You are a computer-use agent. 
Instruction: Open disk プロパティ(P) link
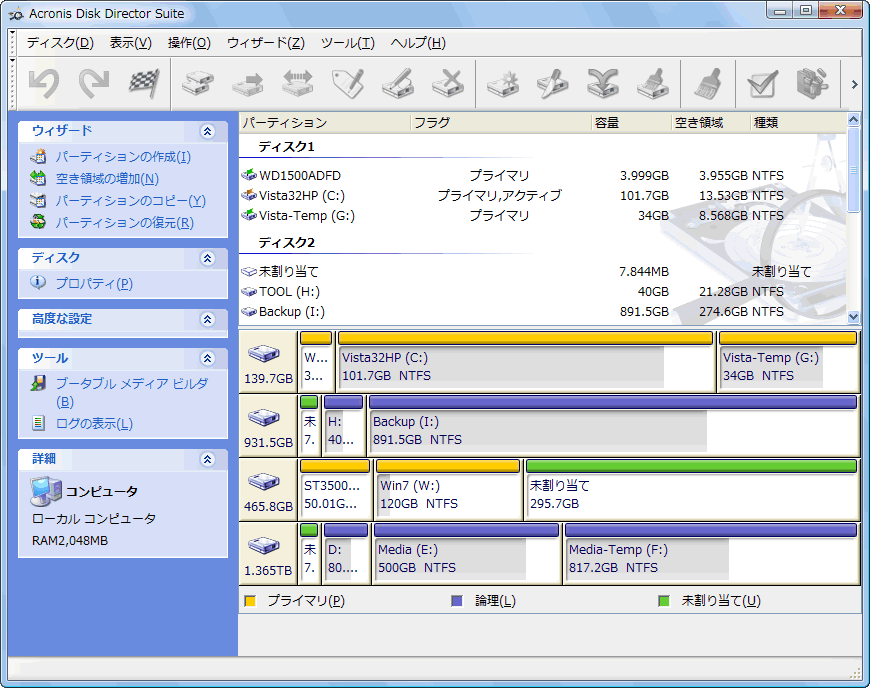click(x=94, y=284)
